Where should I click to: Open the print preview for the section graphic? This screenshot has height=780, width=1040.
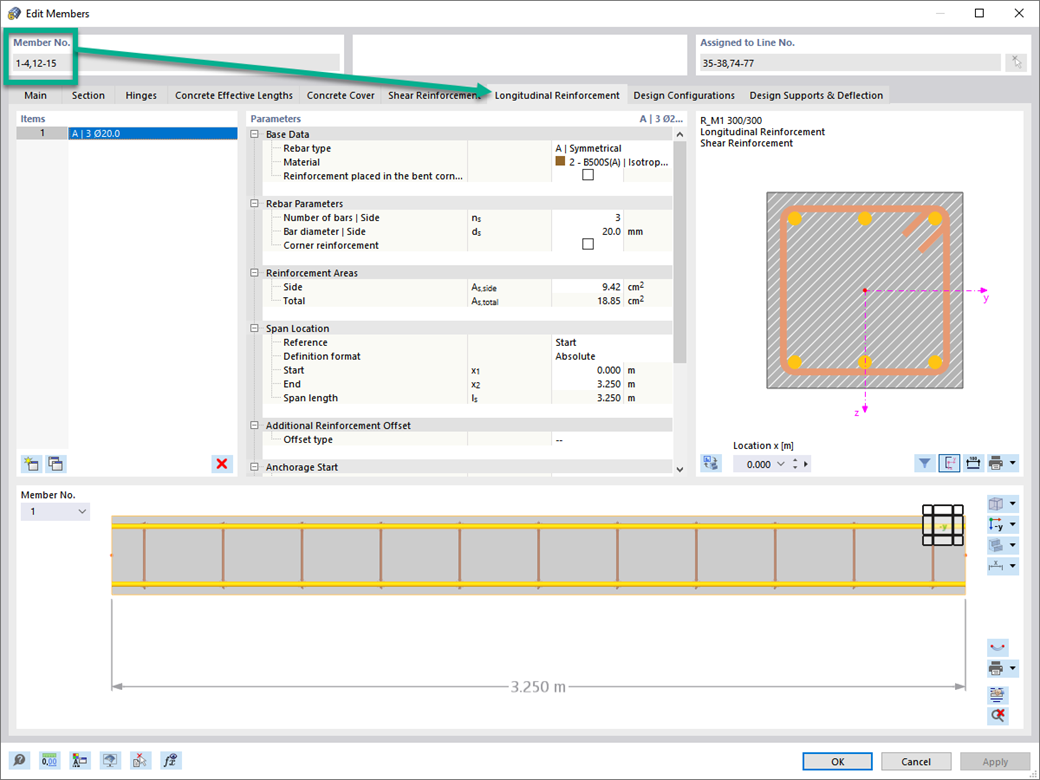[x=998, y=462]
